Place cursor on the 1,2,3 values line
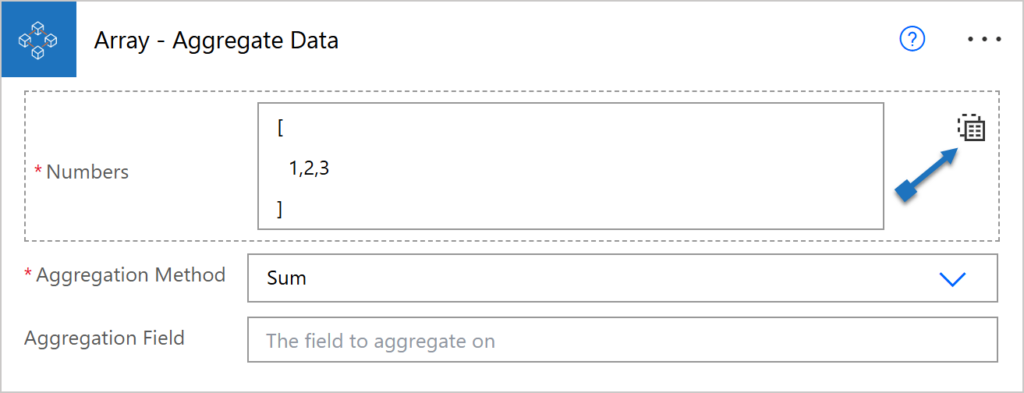Screen dimensions: 1024x393 click(x=309, y=170)
